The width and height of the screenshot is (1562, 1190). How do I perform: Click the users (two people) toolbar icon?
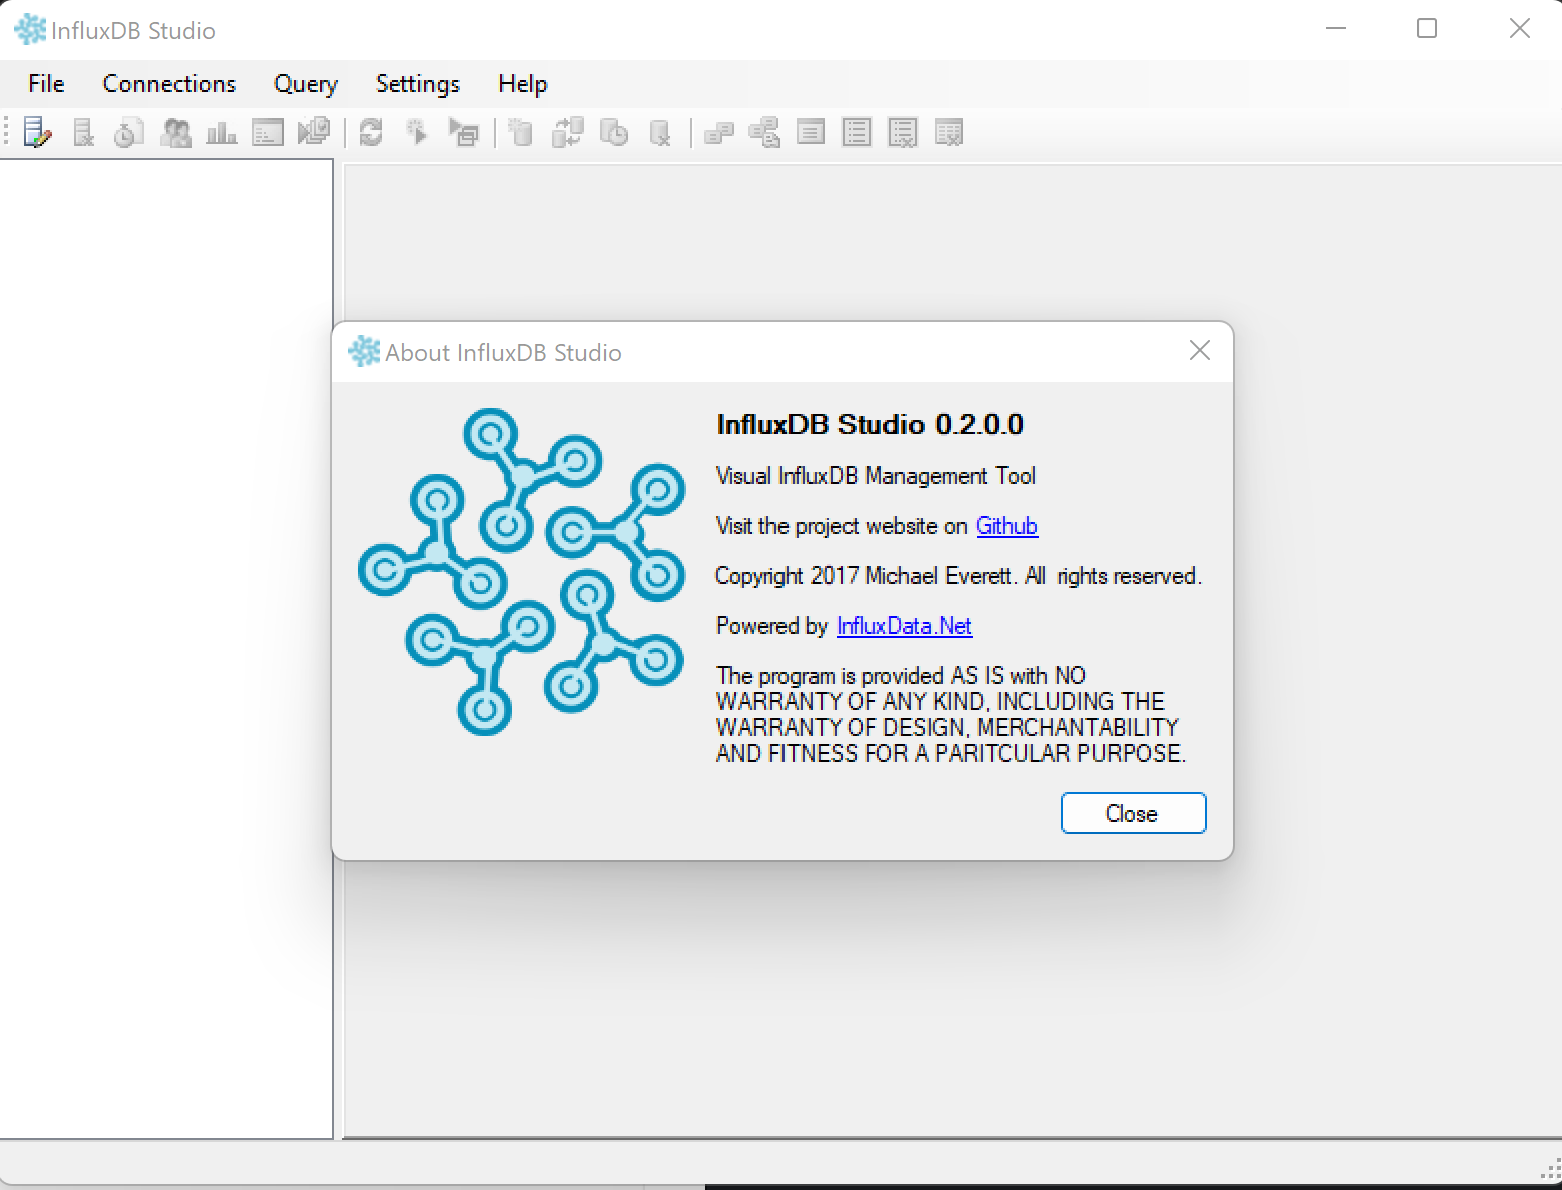176,132
